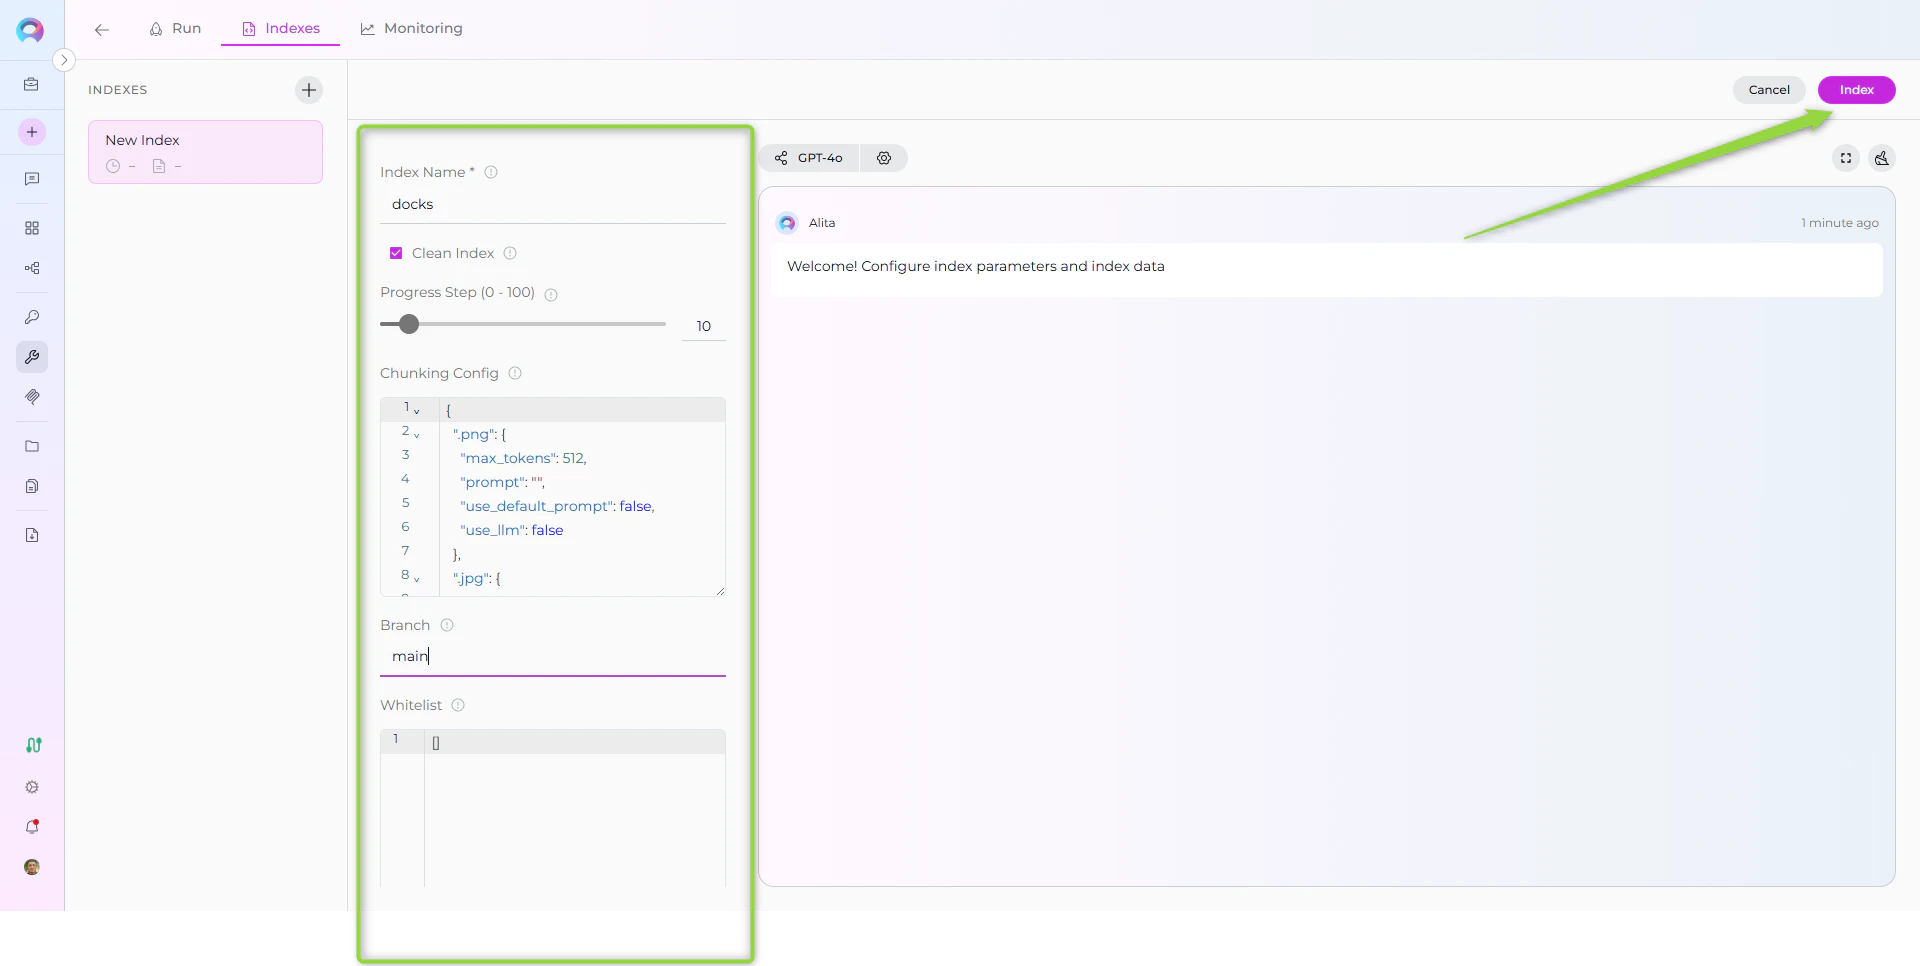Toggle the Clean Index checkbox

[x=396, y=253]
